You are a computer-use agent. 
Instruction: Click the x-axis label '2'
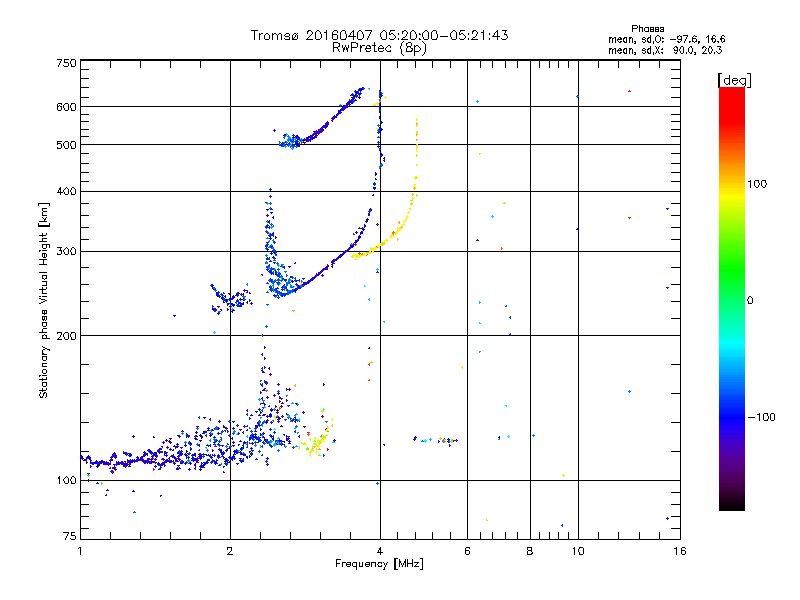pos(230,551)
